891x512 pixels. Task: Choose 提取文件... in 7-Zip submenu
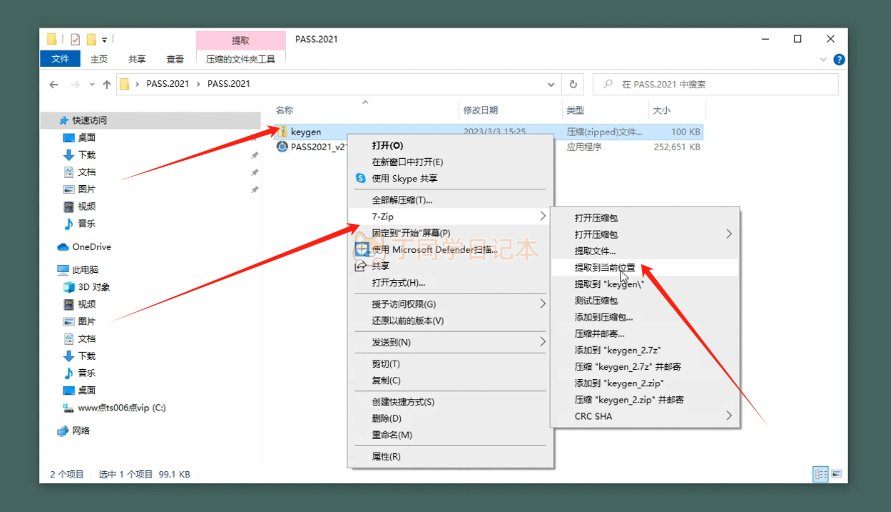pyautogui.click(x=646, y=251)
